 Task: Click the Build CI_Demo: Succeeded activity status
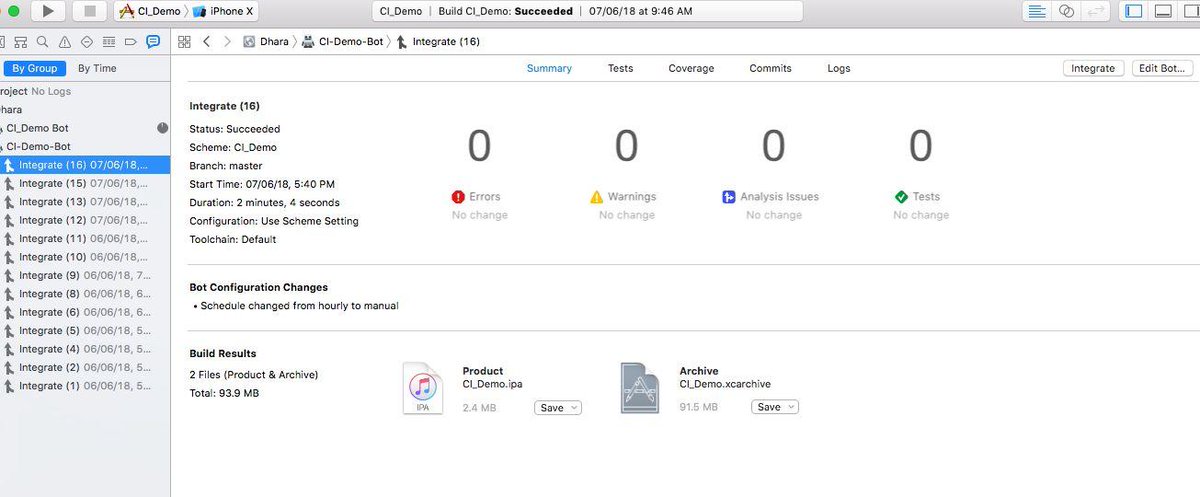[506, 11]
